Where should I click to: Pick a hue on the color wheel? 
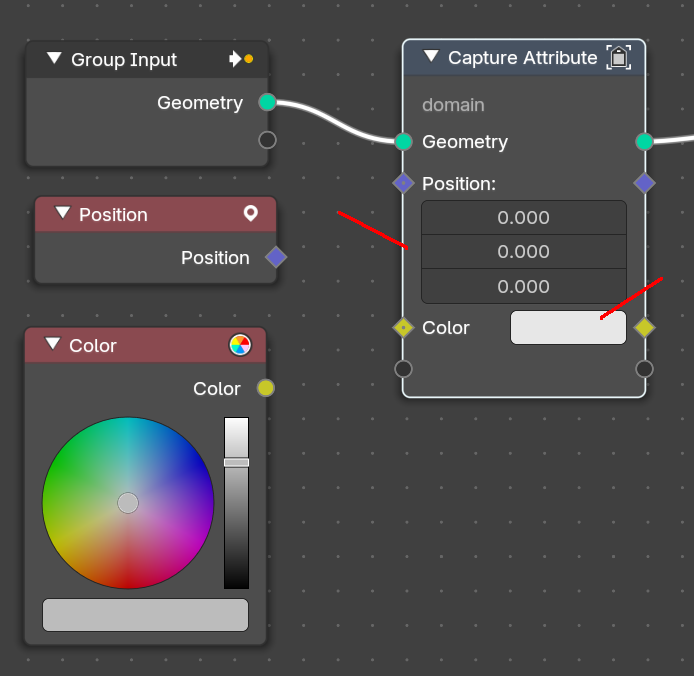[128, 503]
